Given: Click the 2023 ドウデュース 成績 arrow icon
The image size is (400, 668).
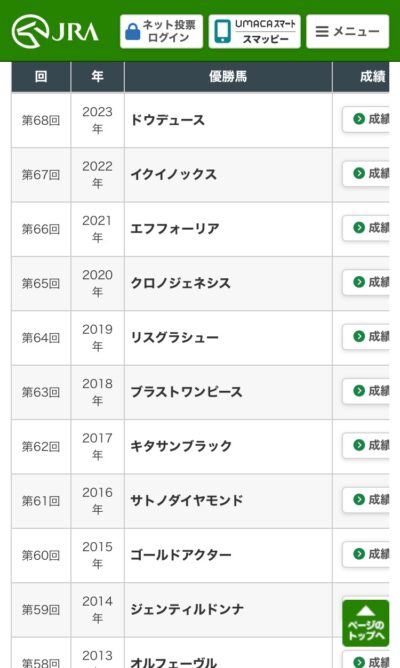Looking at the screenshot, I should (x=359, y=119).
